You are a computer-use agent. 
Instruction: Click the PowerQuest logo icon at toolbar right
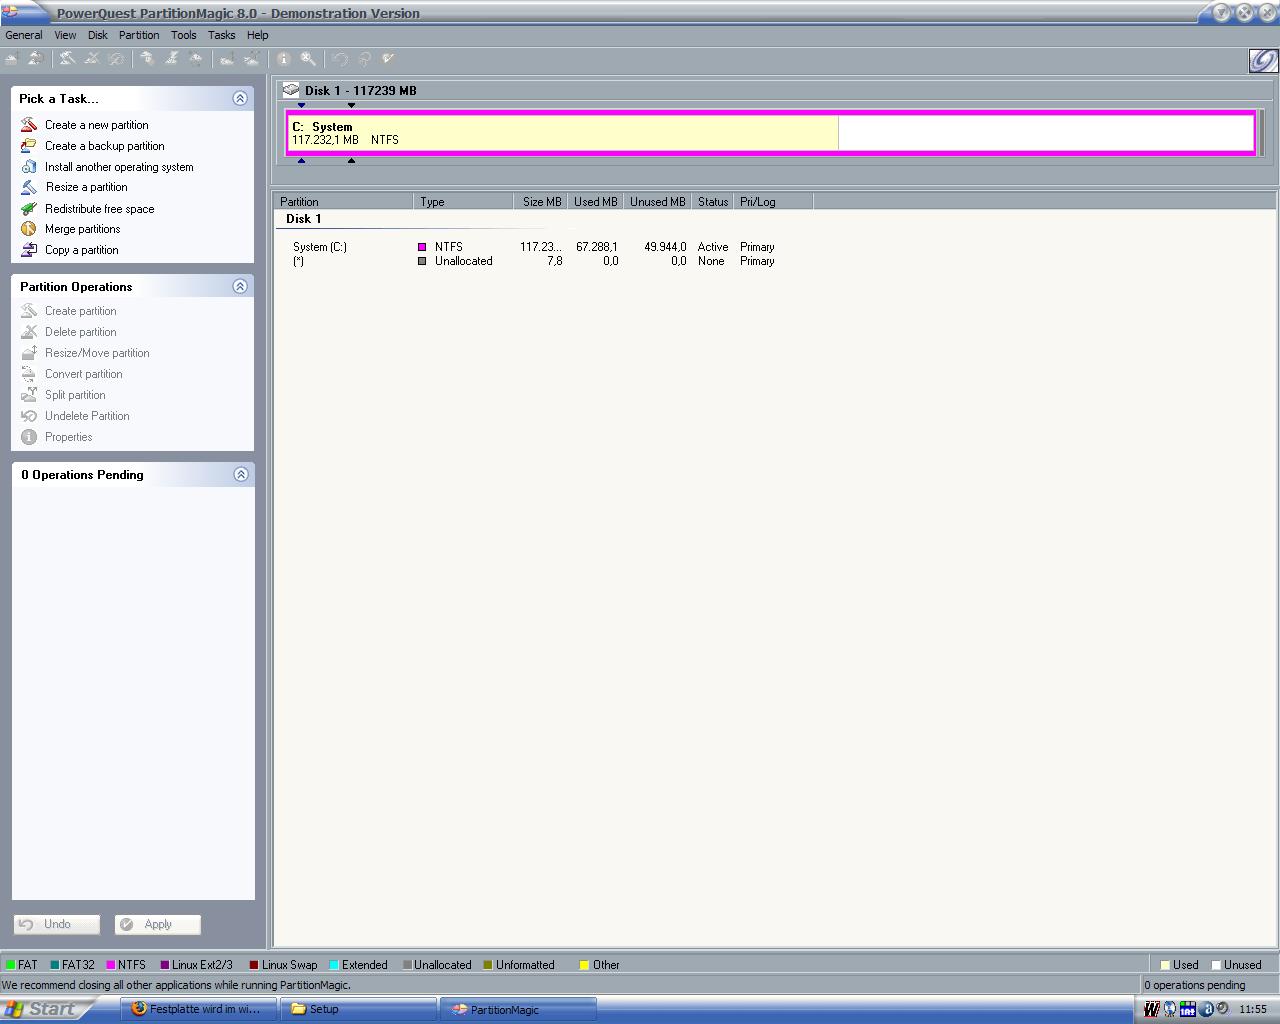(1263, 60)
